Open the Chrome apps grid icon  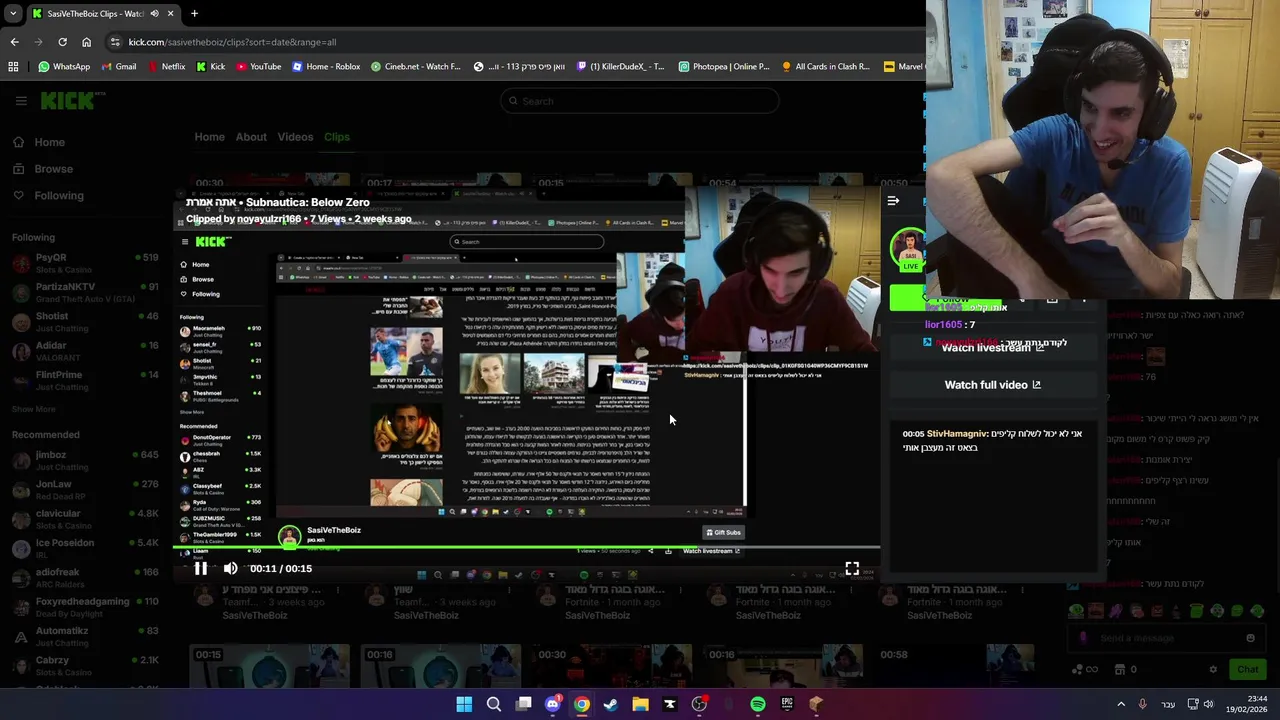pos(13,67)
